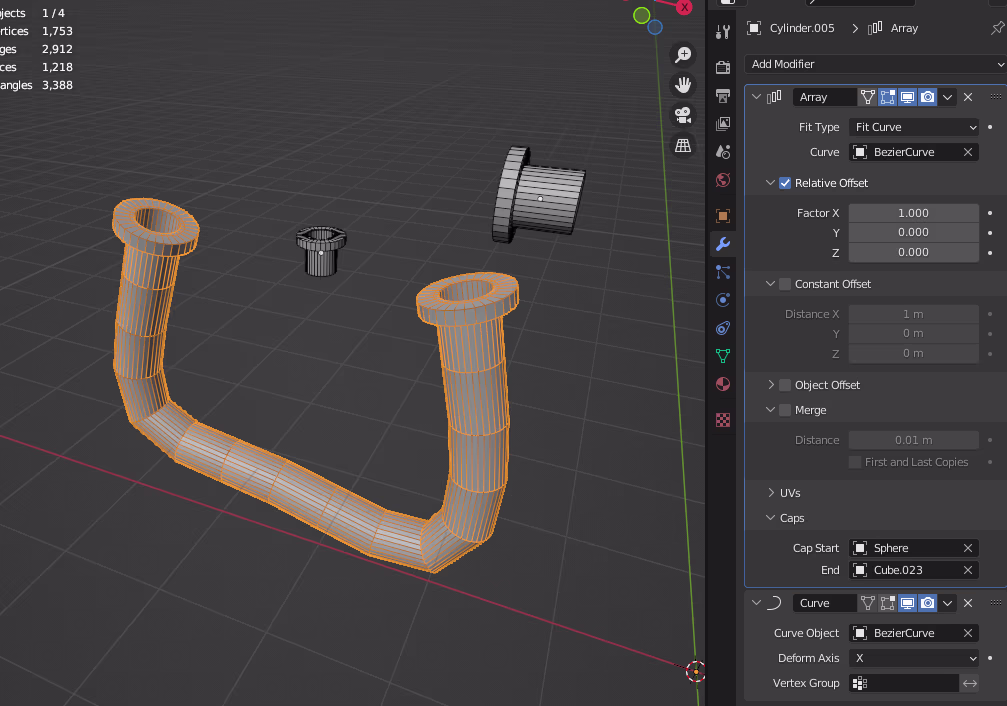Toggle Array modifier render visibility
This screenshot has width=1007, height=706.
click(x=927, y=97)
